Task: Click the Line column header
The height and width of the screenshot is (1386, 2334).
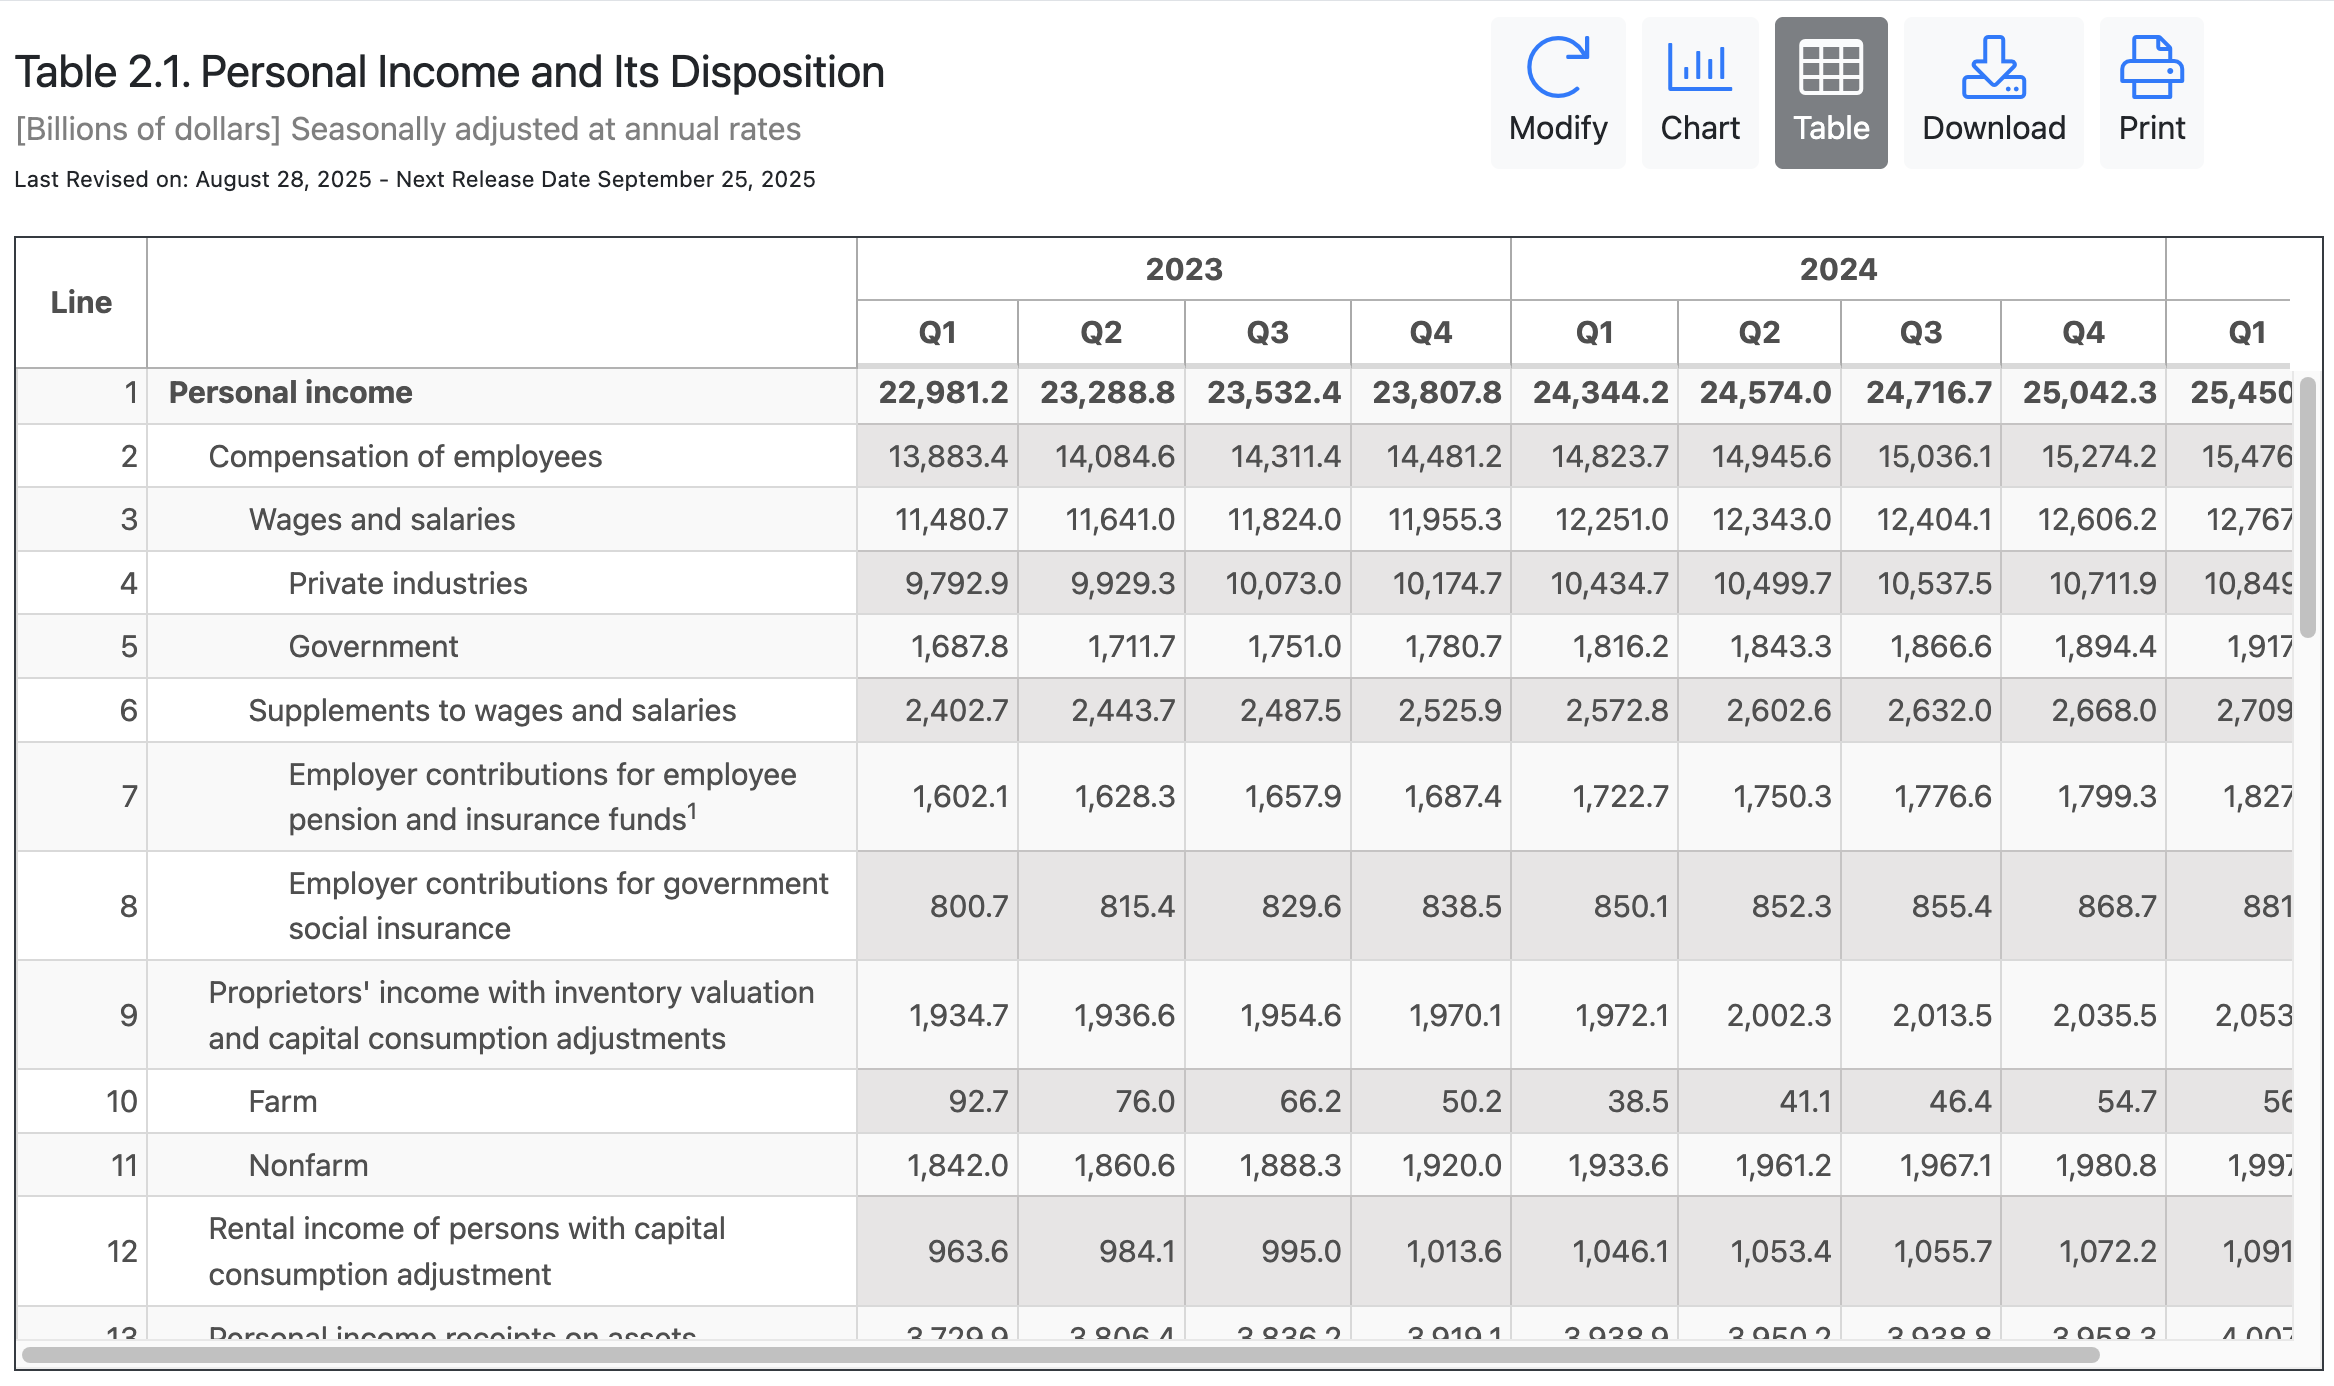Action: (80, 301)
